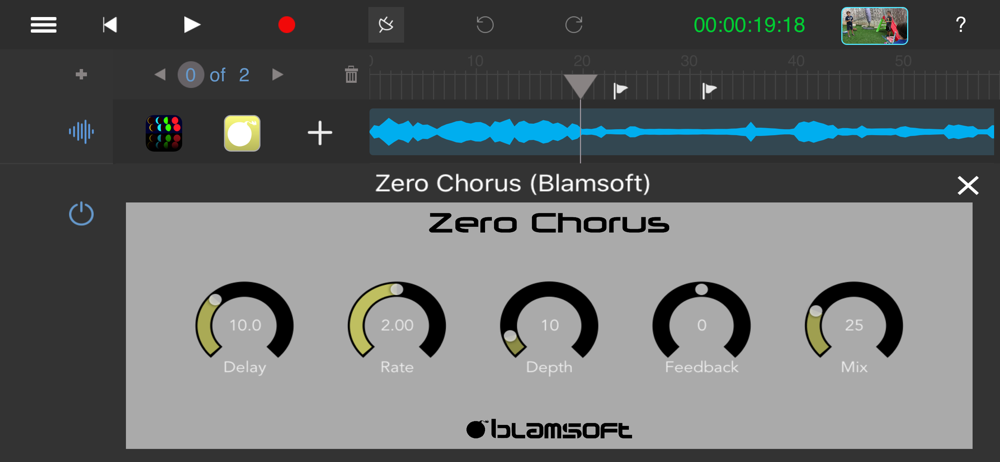Undo the last action
Viewport: 1000px width, 462px height.
coord(485,25)
